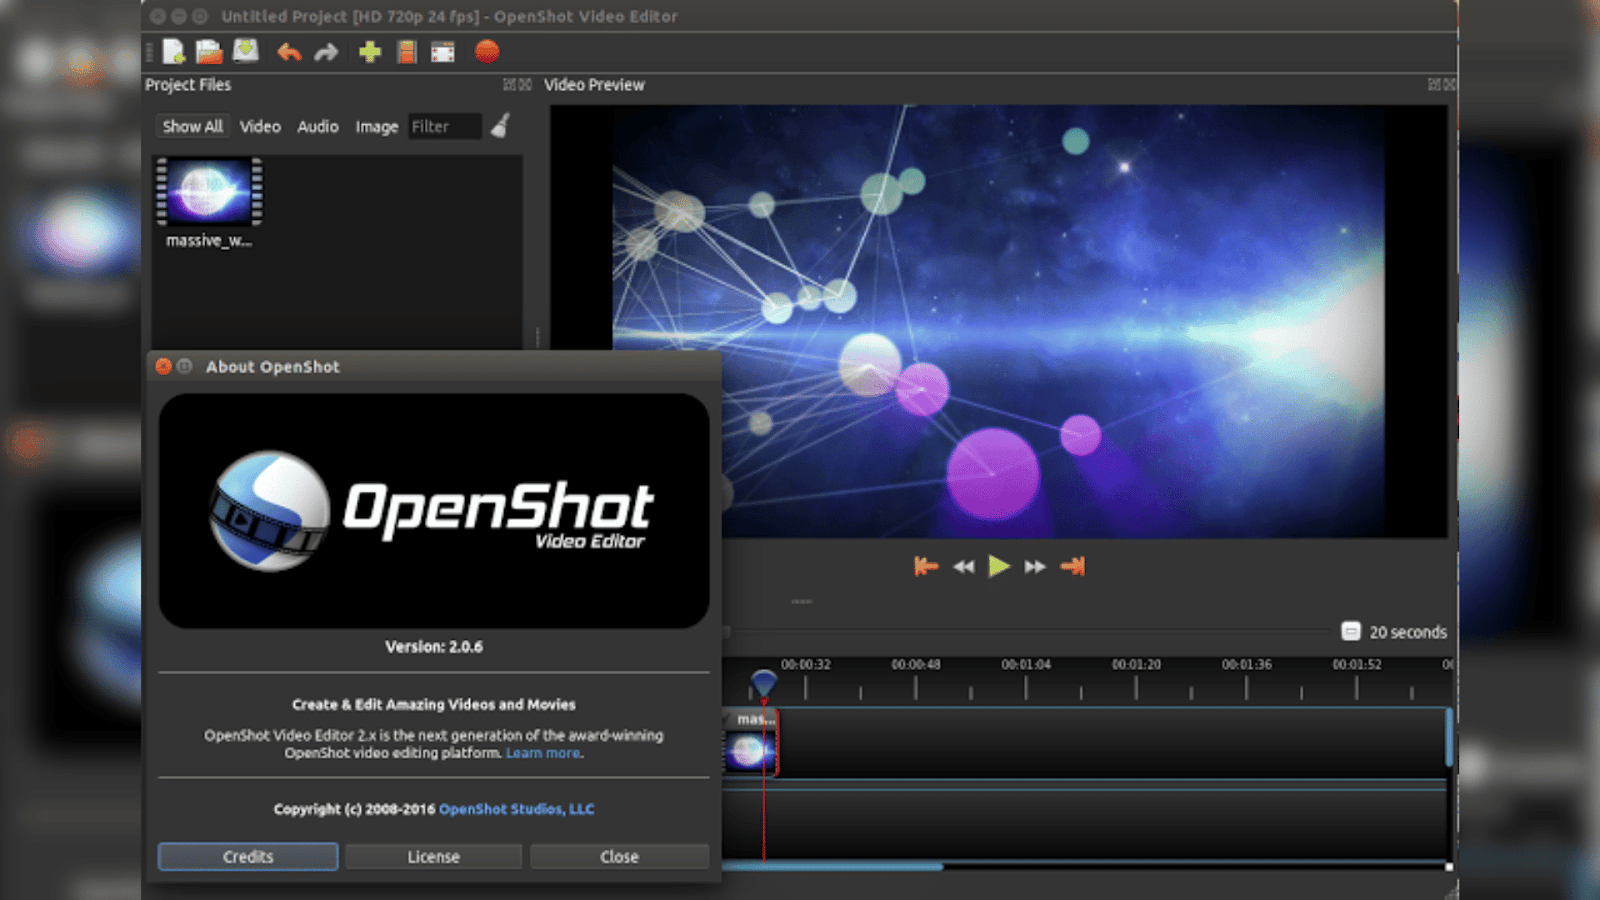Float the Project Files panel
The image size is (1600, 900).
click(x=509, y=85)
